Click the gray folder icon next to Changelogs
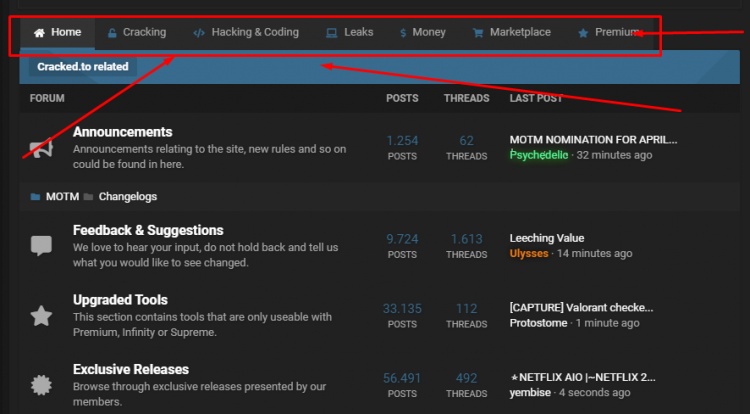 tap(88, 196)
